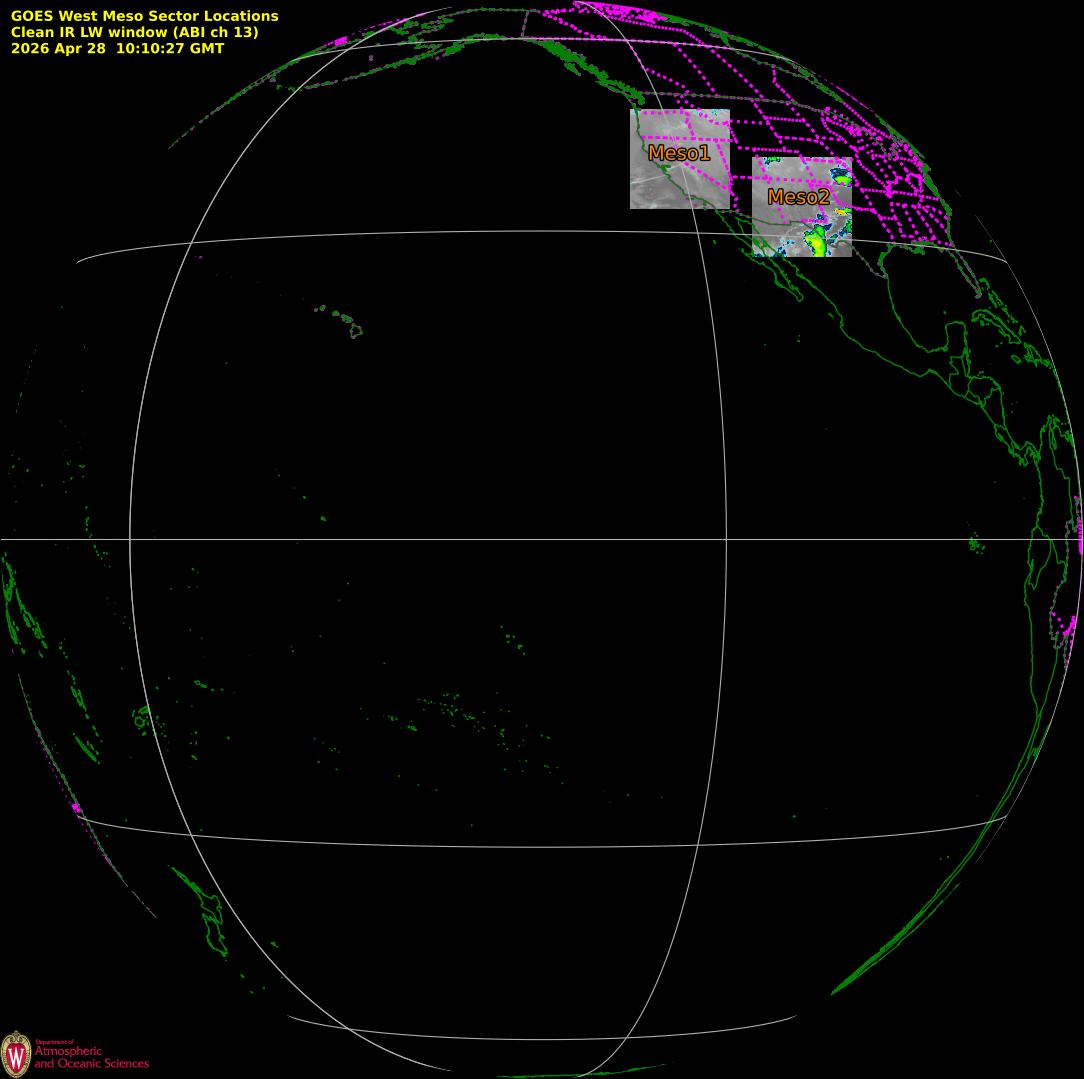
Task: Click the GOES West Meso Sector Locations title
Action: click(144, 16)
